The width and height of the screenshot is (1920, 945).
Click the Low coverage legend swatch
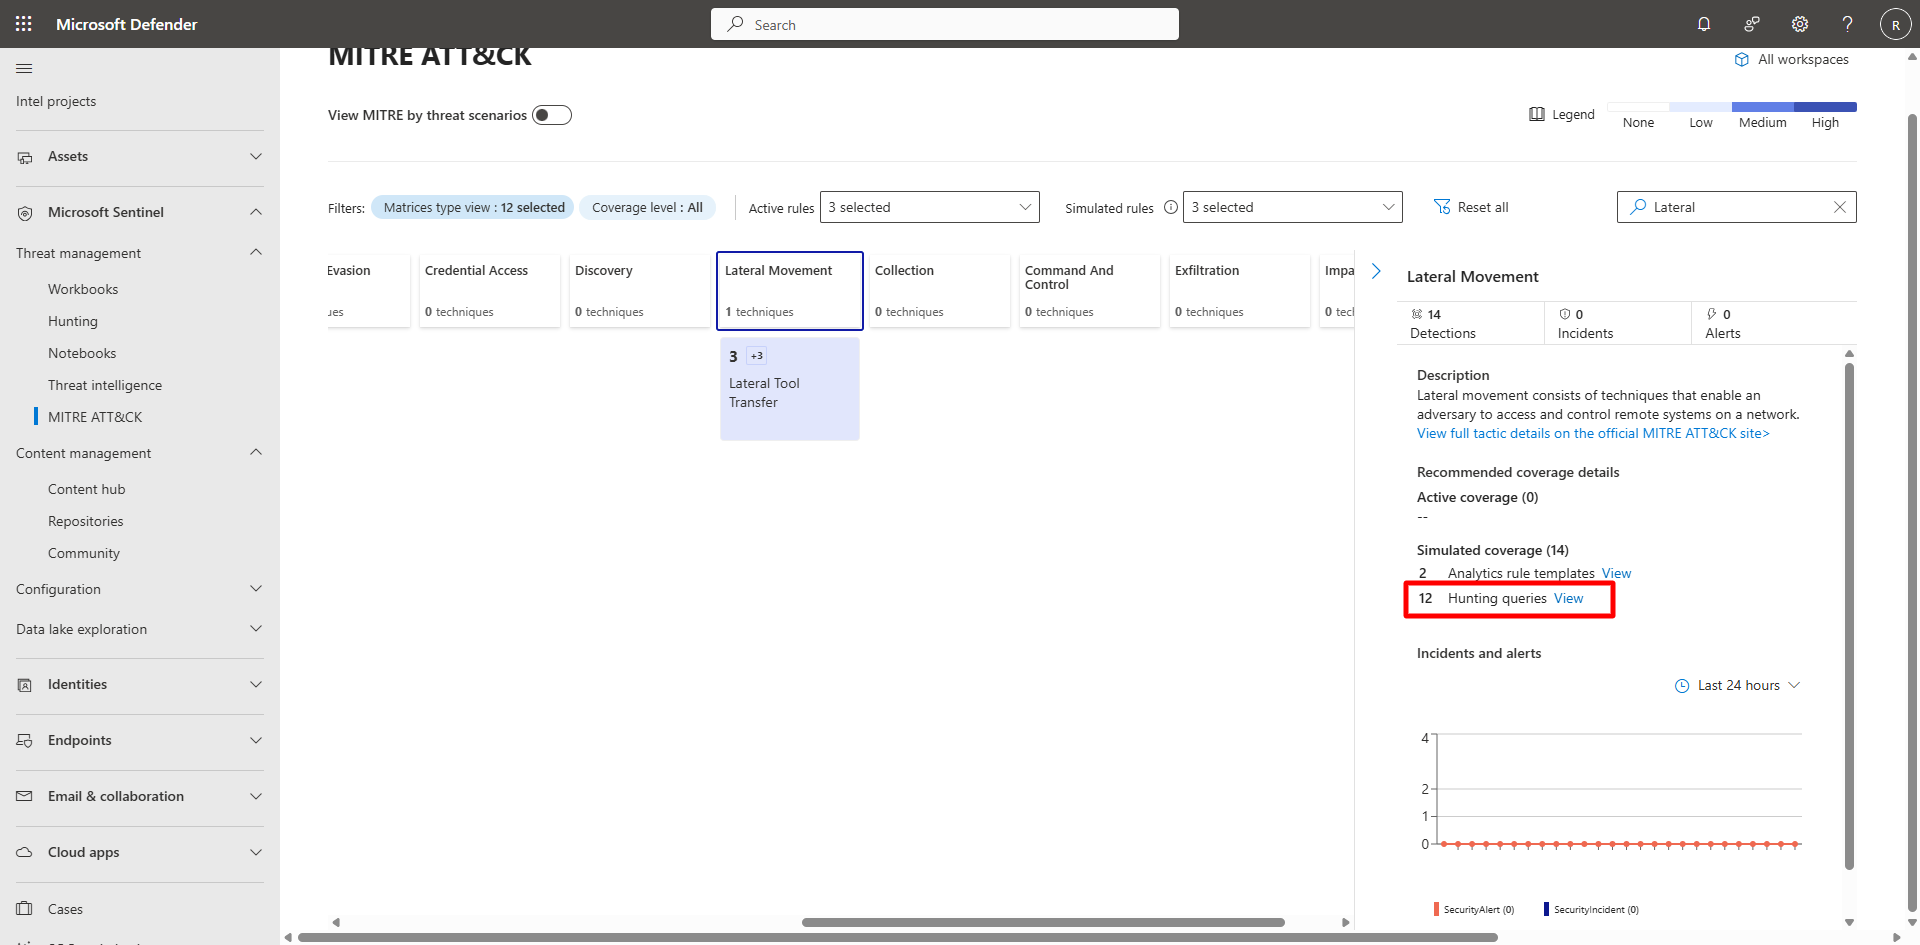pyautogui.click(x=1700, y=107)
